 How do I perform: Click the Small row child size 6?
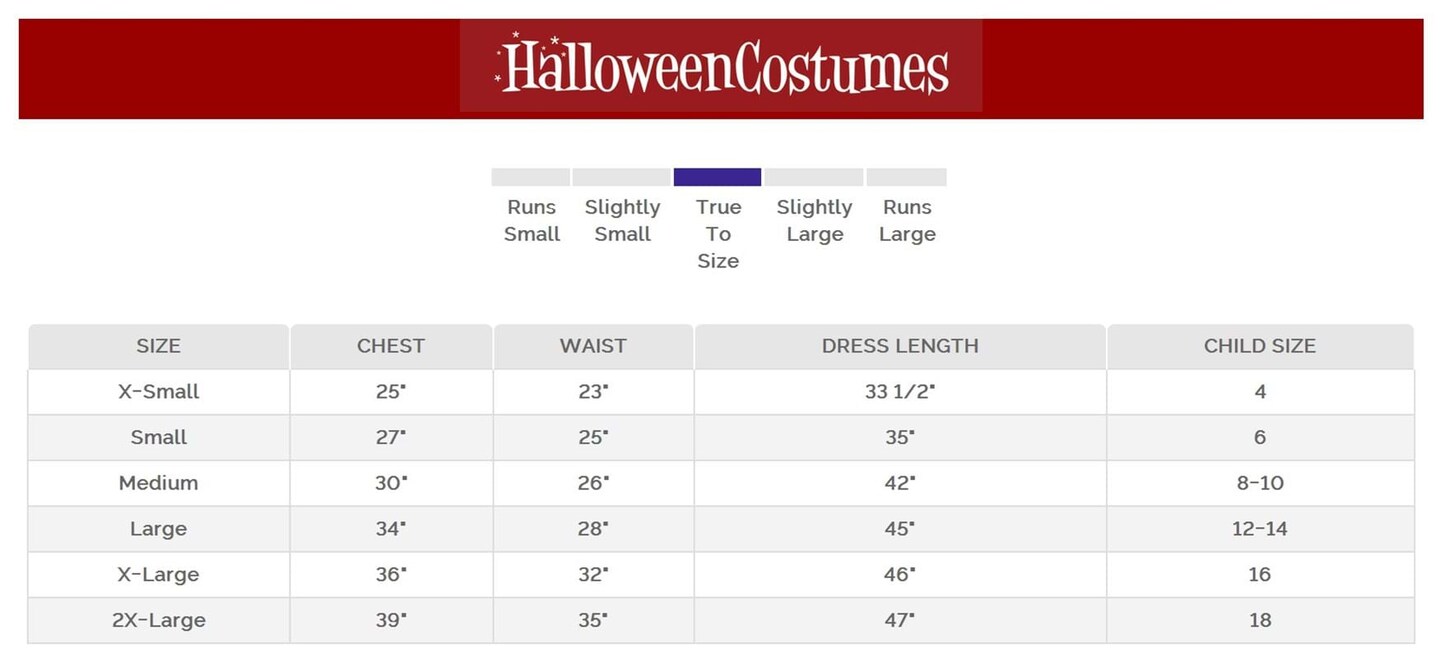click(x=1260, y=437)
